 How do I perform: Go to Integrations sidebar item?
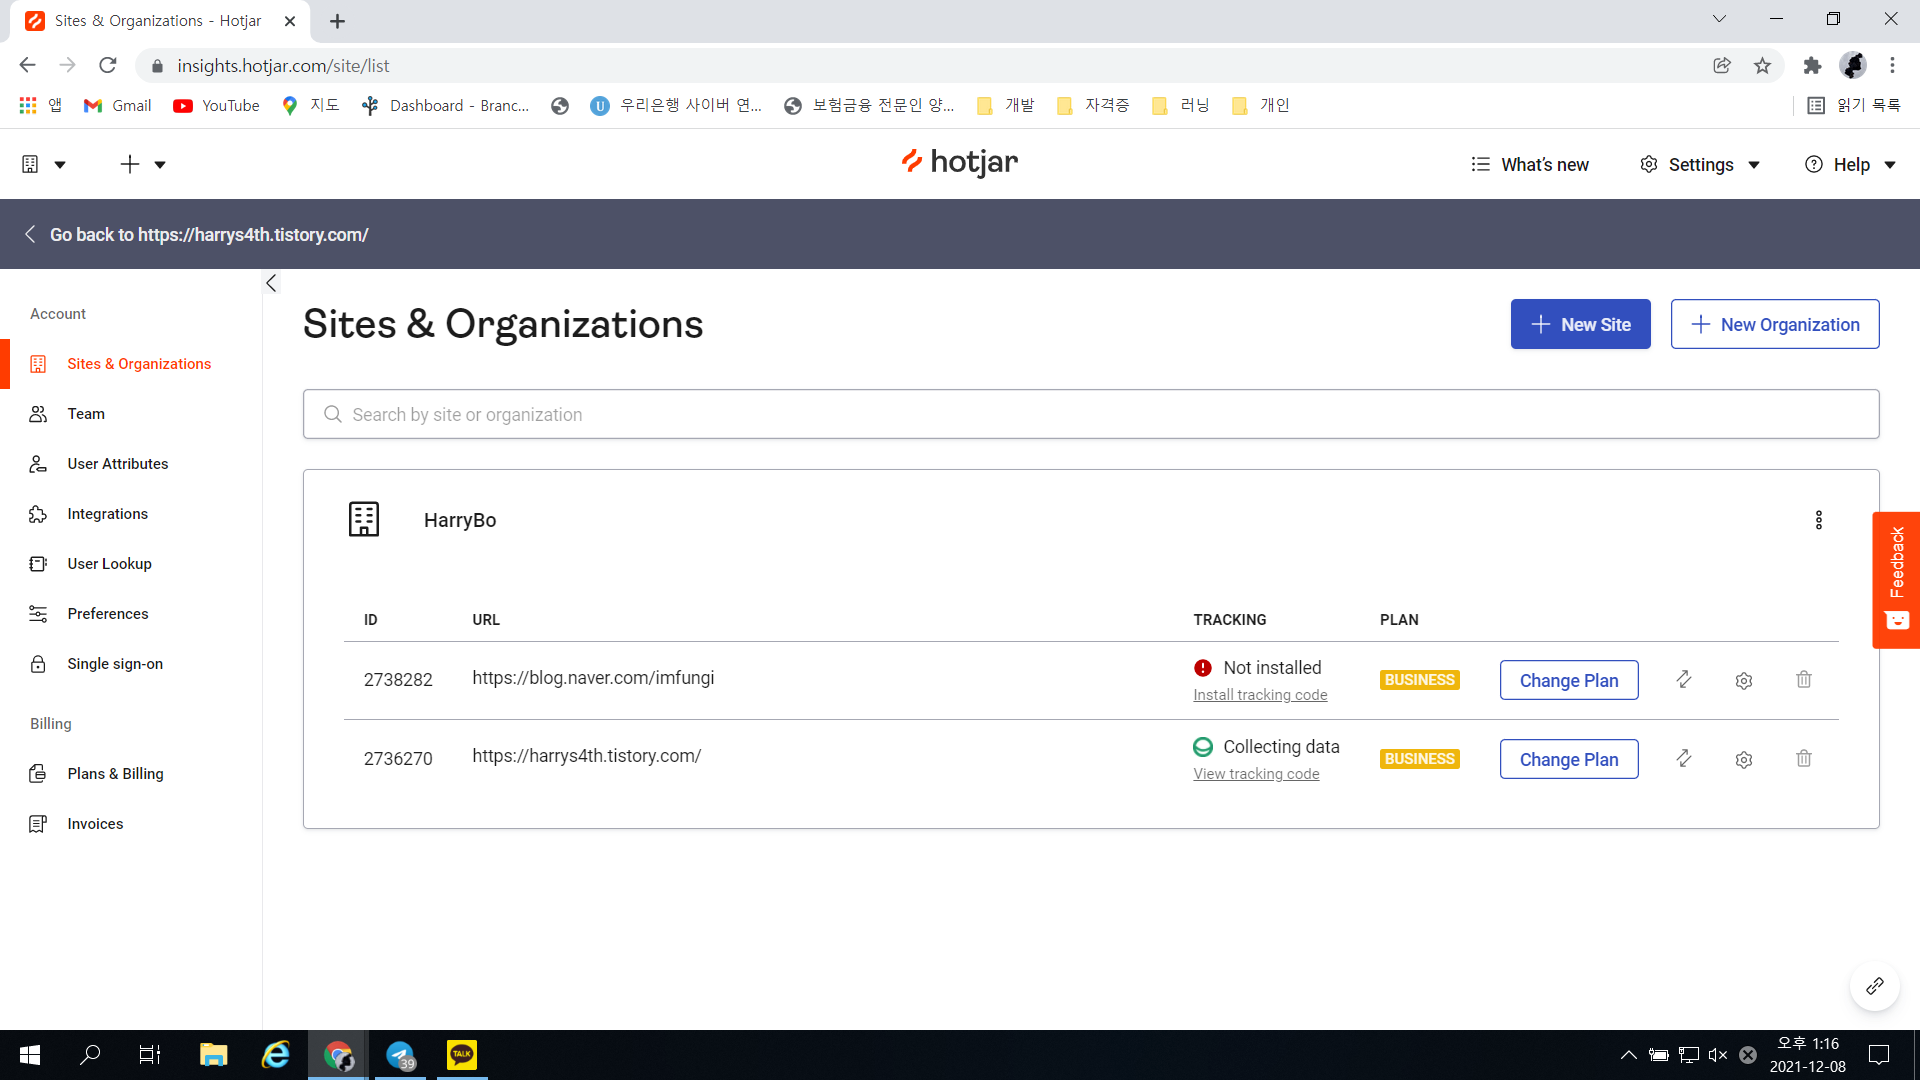(x=107, y=514)
